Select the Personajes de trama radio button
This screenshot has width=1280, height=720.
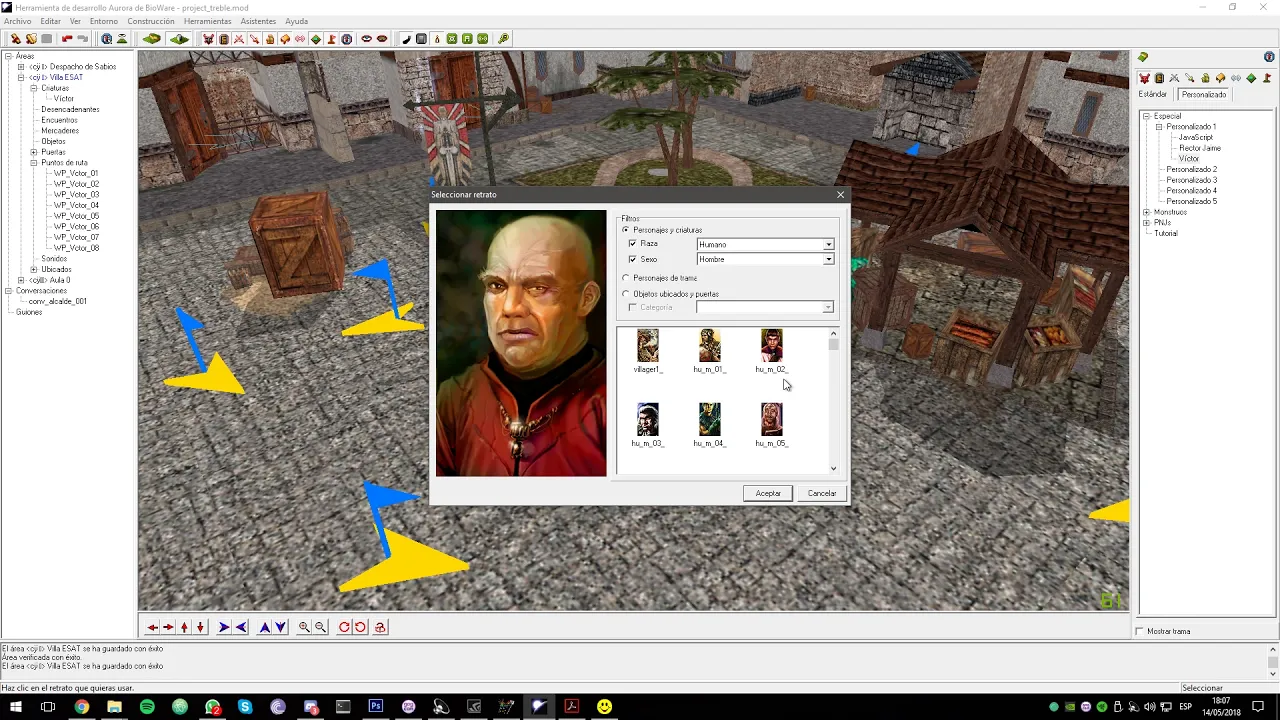coord(626,278)
